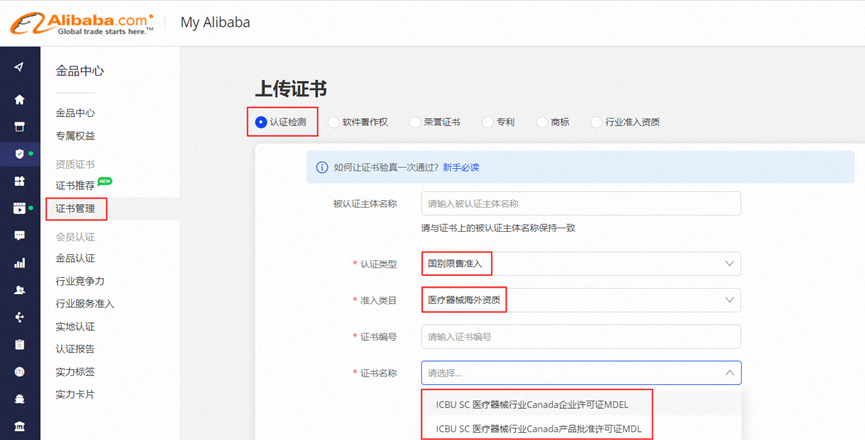Open 金品认证 menu item
Image resolution: width=865 pixels, height=440 pixels.
coord(75,258)
